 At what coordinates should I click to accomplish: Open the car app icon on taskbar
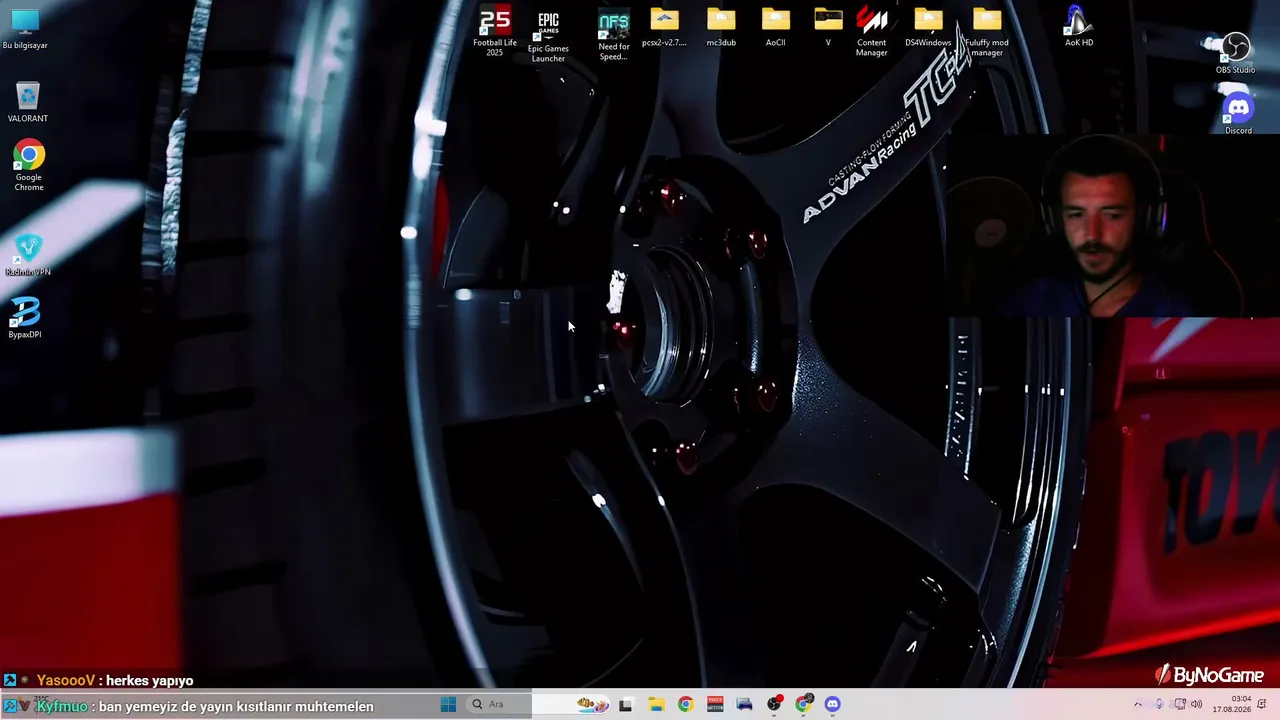744,704
